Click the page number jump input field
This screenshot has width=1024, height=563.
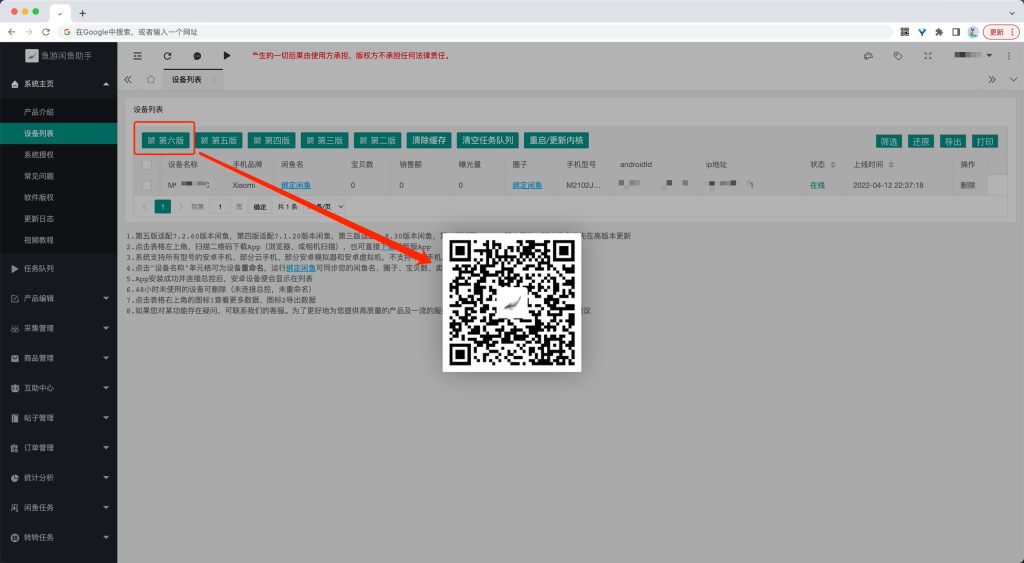pos(218,206)
